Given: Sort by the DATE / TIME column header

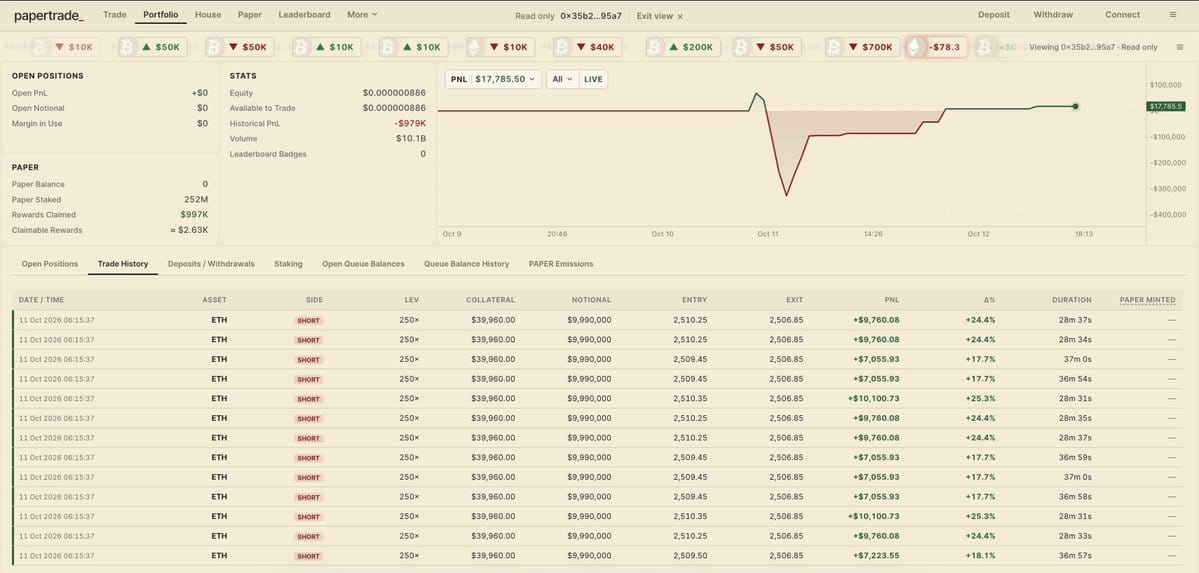Looking at the screenshot, I should click(x=41, y=300).
